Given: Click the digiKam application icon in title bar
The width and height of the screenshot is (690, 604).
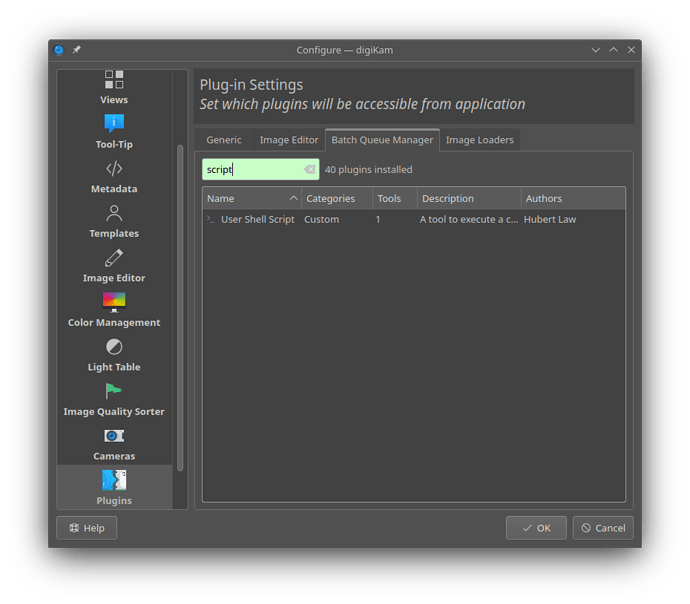Looking at the screenshot, I should [59, 50].
